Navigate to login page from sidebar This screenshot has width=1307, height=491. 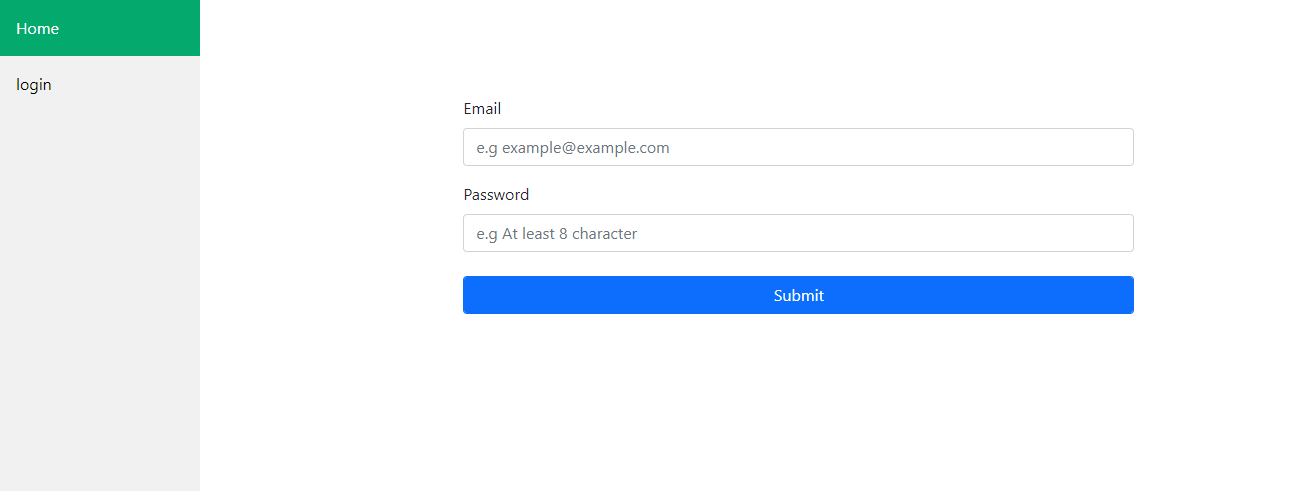(100, 84)
